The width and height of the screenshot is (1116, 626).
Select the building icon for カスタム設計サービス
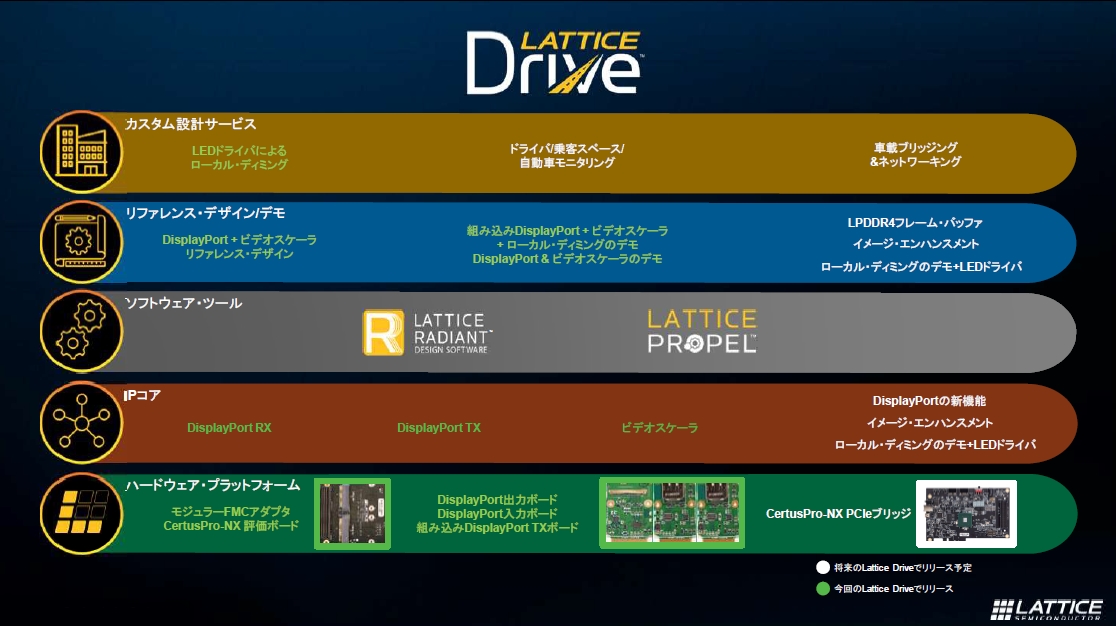coord(82,152)
